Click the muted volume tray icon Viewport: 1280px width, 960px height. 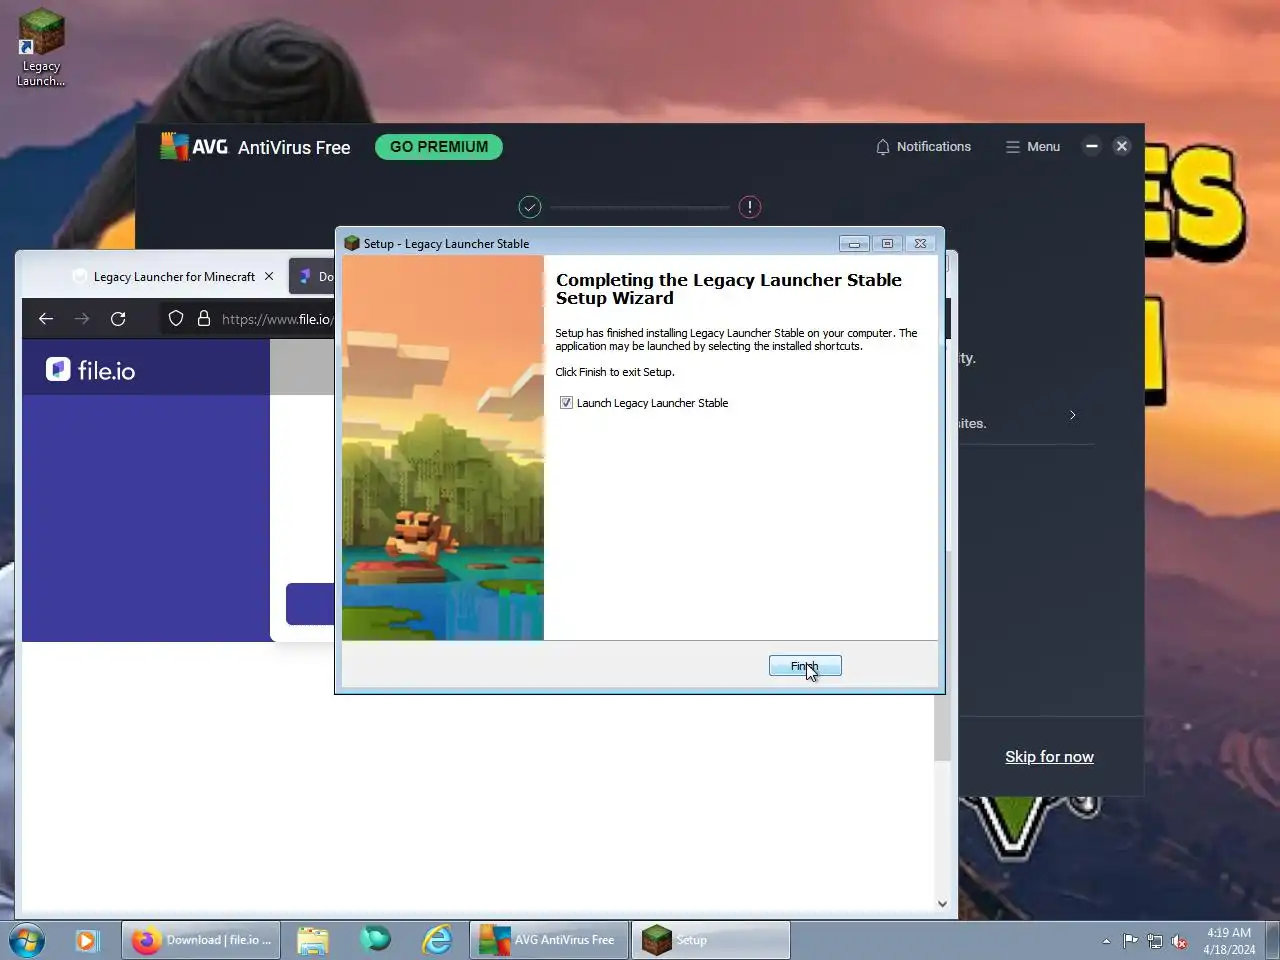[1180, 941]
